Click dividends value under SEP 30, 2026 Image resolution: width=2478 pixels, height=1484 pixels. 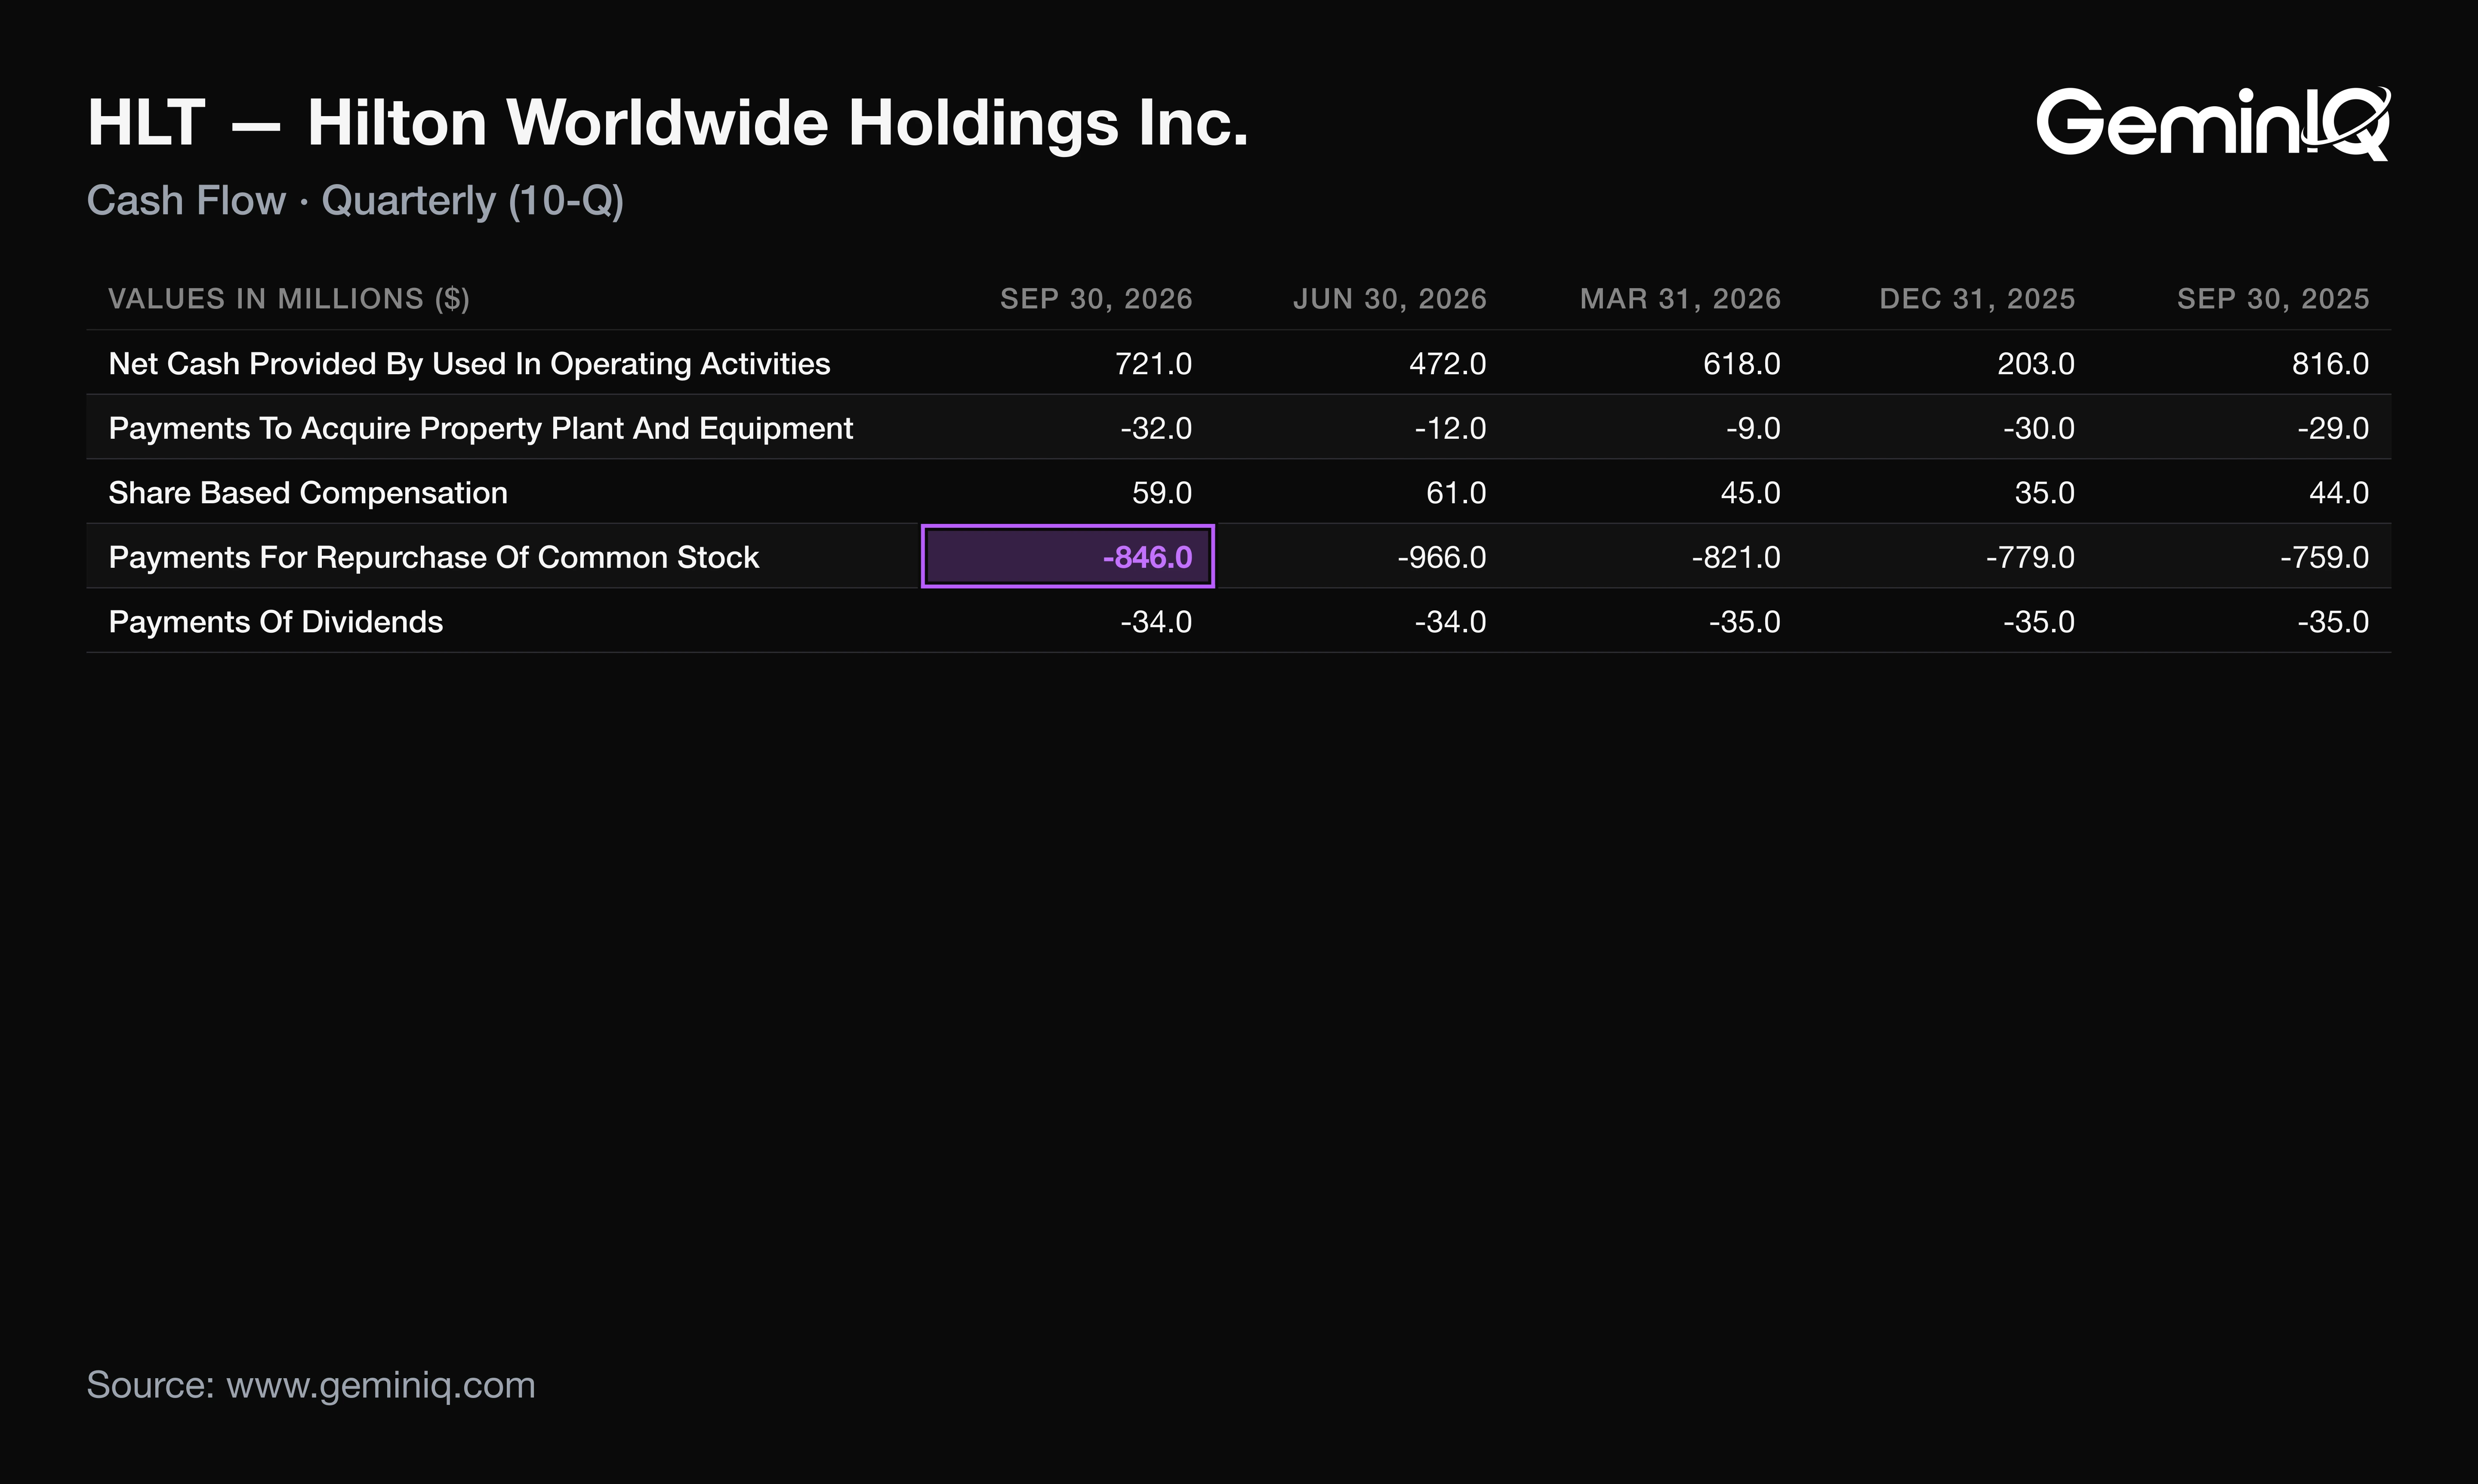coord(1156,622)
